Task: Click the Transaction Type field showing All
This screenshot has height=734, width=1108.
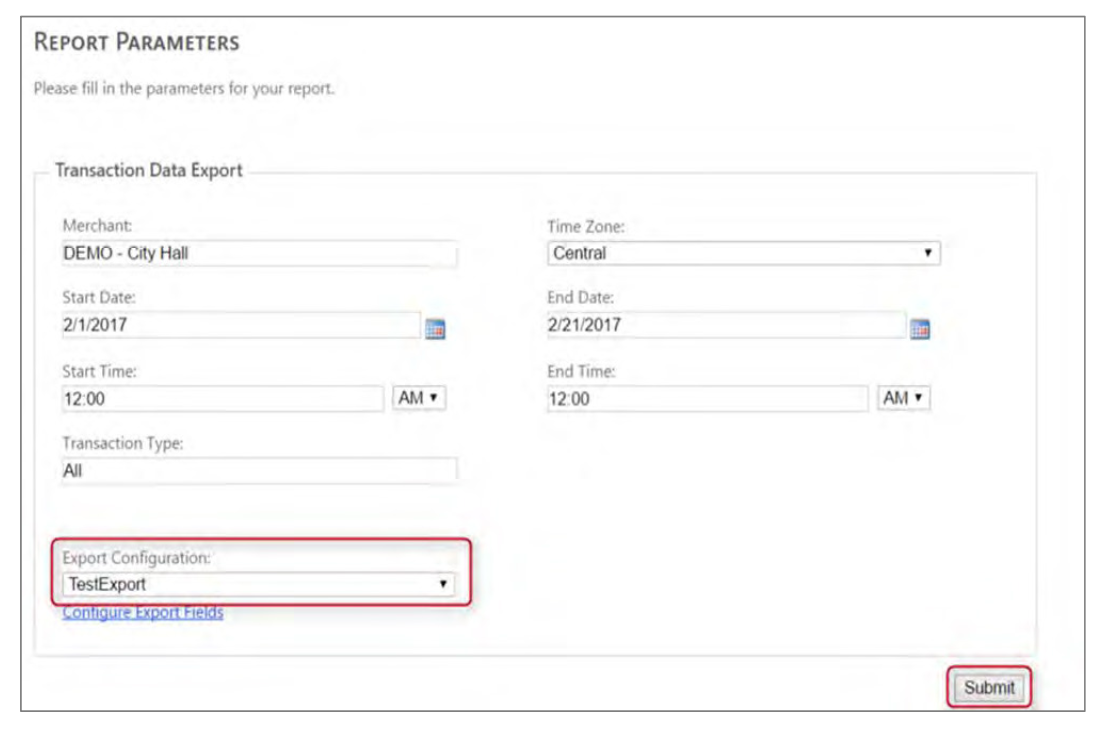Action: tap(259, 470)
